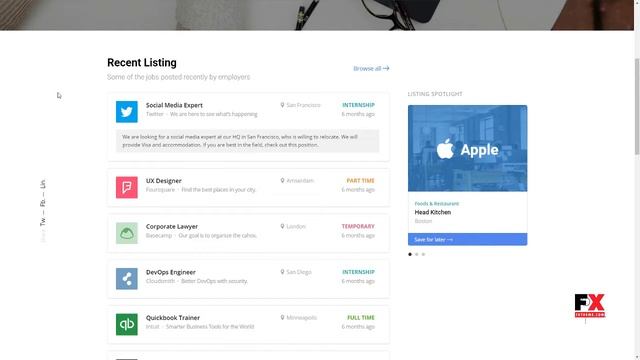Click the TEMPORARY tag
This screenshot has width=640, height=360.
point(358,226)
